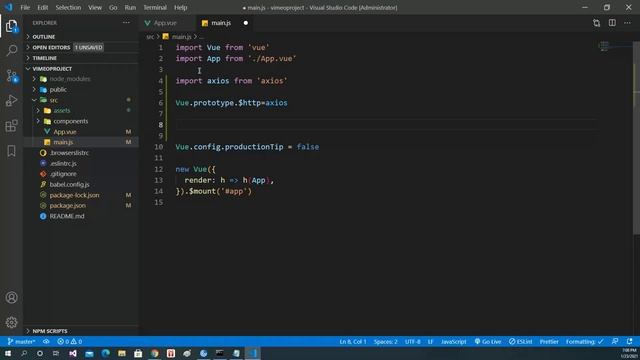Viewport: 640px width, 360px height.
Task: Click the feedback icon in status bar
Action: (615, 341)
